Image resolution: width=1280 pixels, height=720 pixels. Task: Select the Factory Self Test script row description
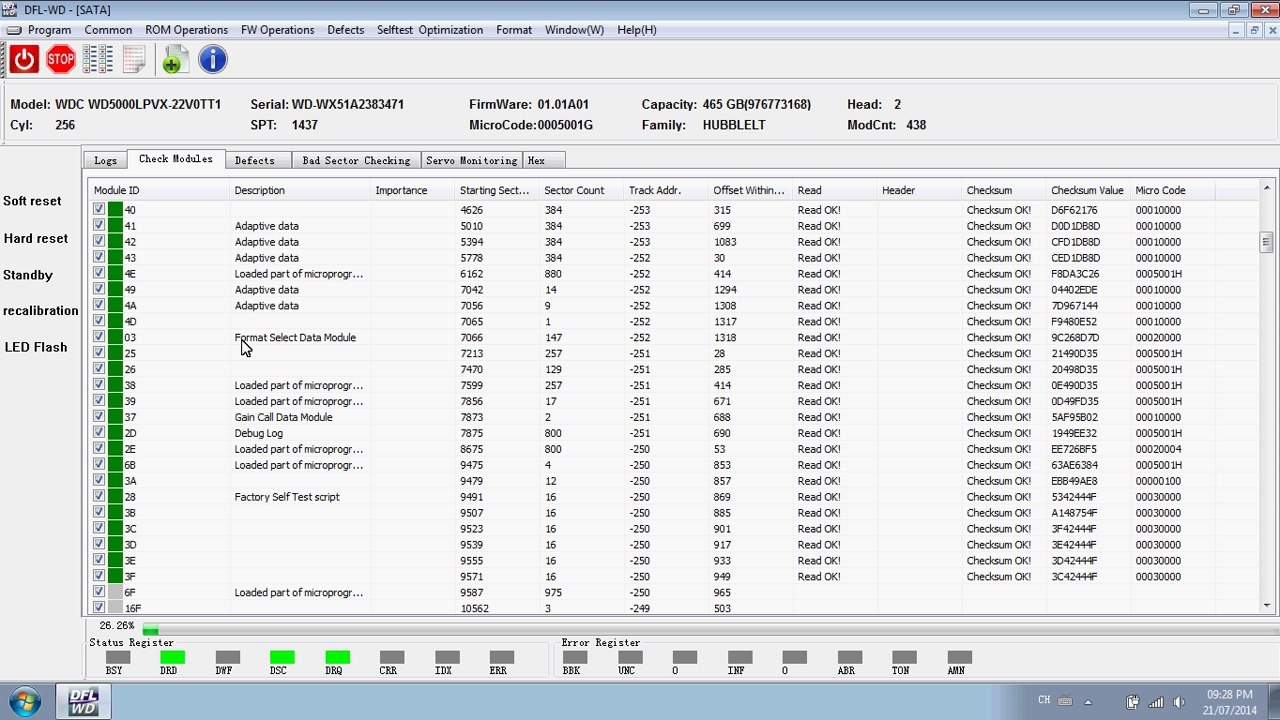(287, 497)
